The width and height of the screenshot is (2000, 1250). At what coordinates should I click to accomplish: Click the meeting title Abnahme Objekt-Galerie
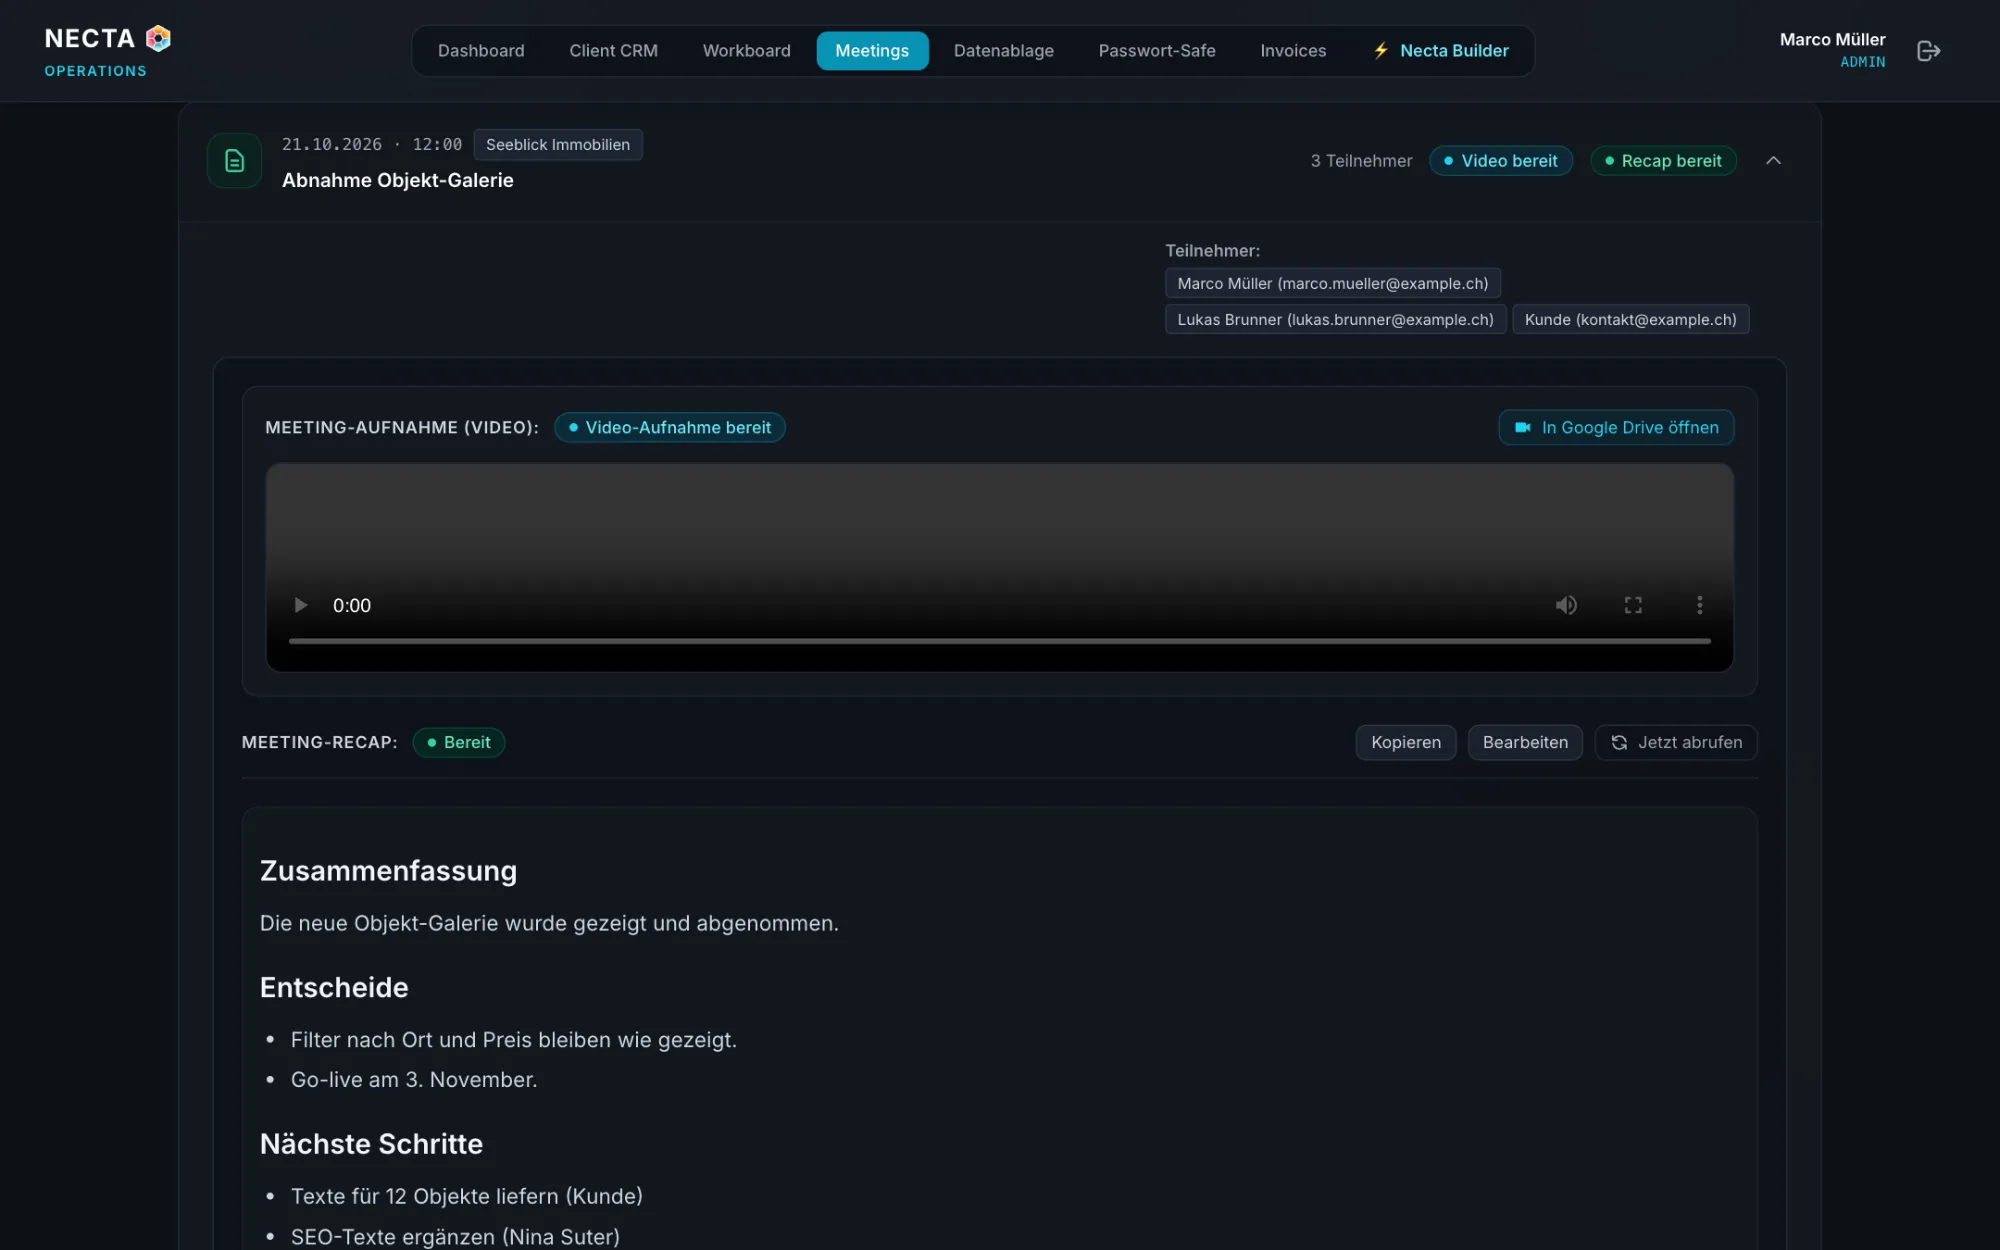(398, 181)
